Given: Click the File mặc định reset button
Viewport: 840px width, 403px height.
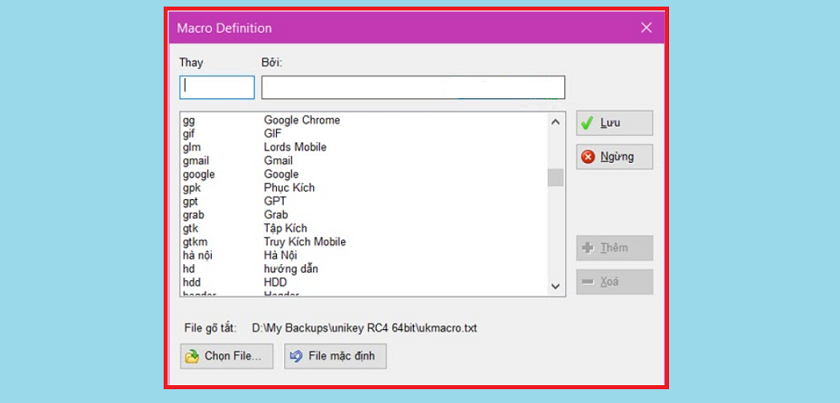Looking at the screenshot, I should pyautogui.click(x=334, y=356).
